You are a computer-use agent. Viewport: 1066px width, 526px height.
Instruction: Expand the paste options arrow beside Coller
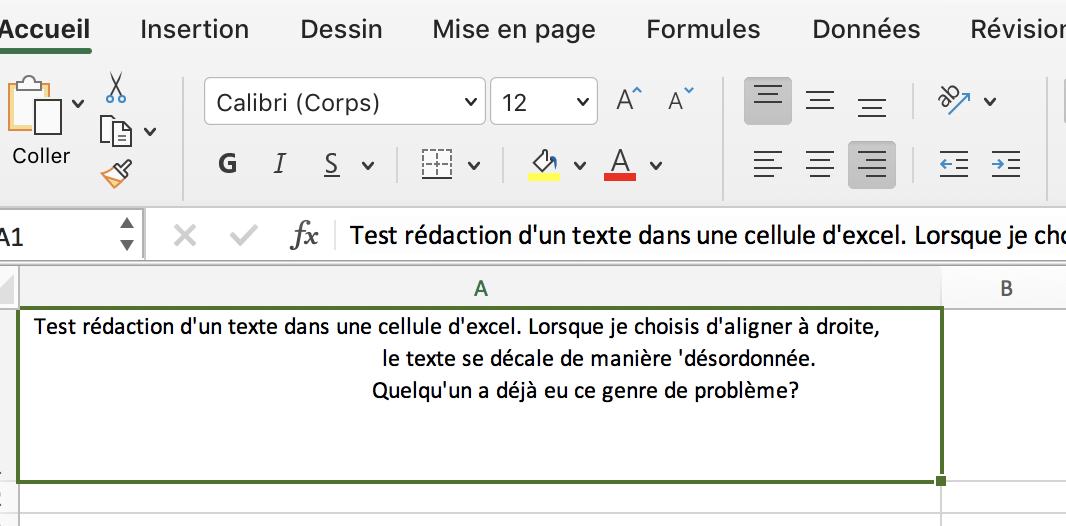pyautogui.click(x=78, y=104)
